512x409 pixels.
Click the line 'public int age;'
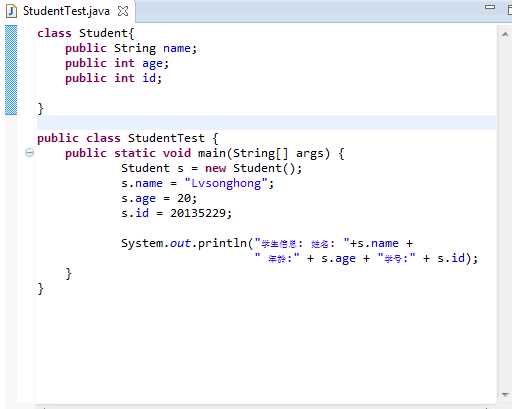point(117,64)
